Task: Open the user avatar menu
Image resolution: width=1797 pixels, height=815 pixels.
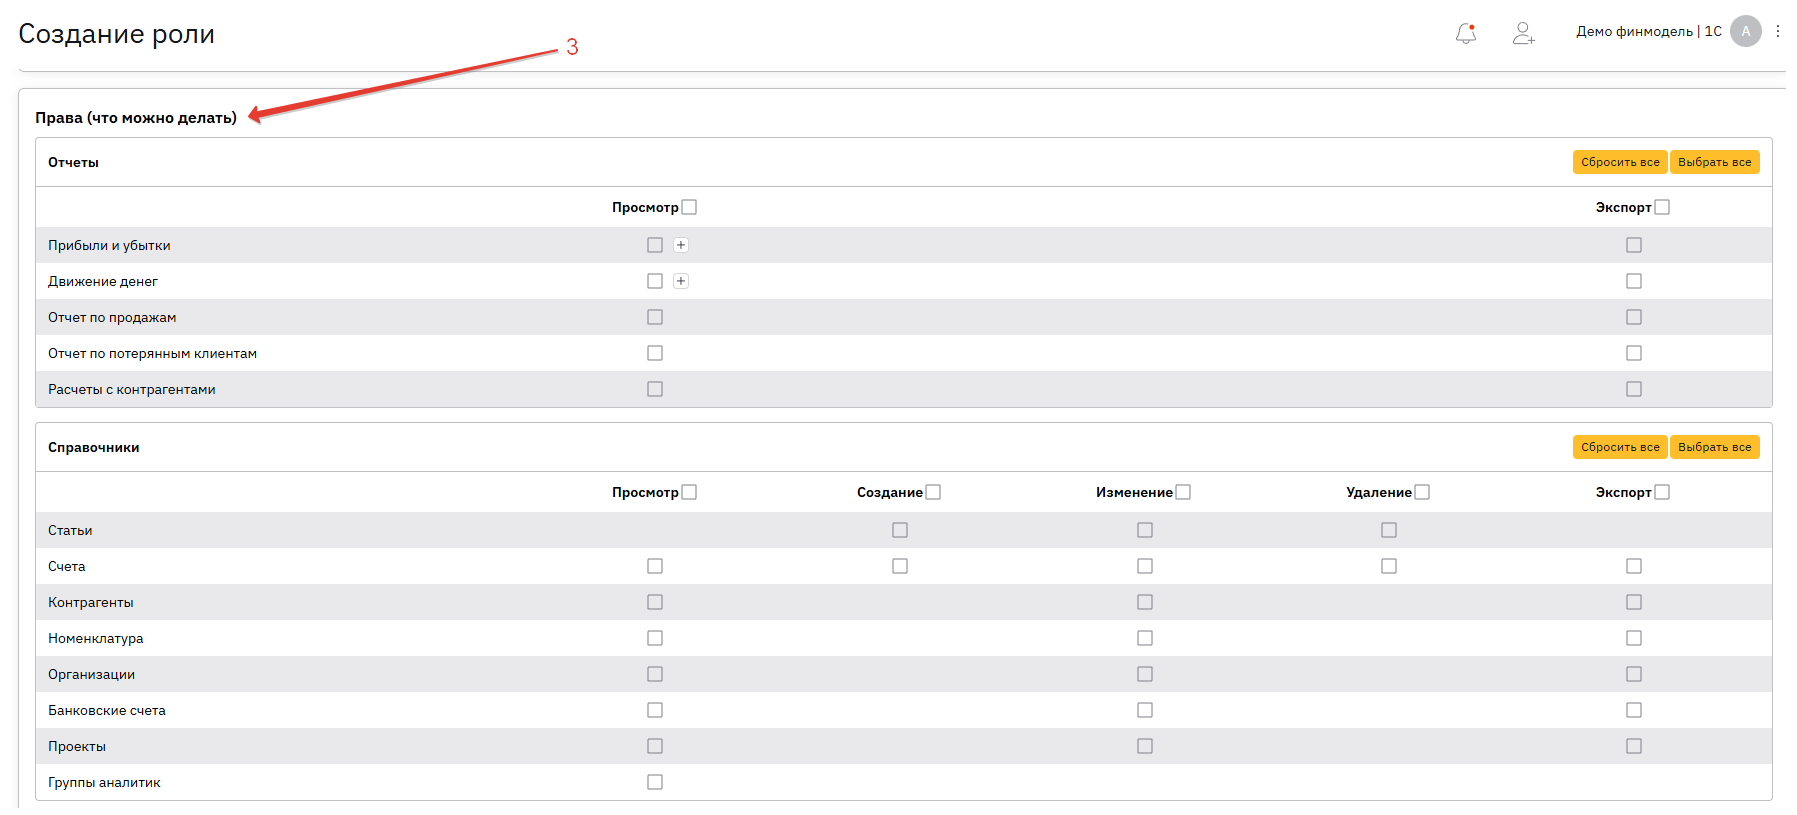Action: pyautogui.click(x=1746, y=31)
